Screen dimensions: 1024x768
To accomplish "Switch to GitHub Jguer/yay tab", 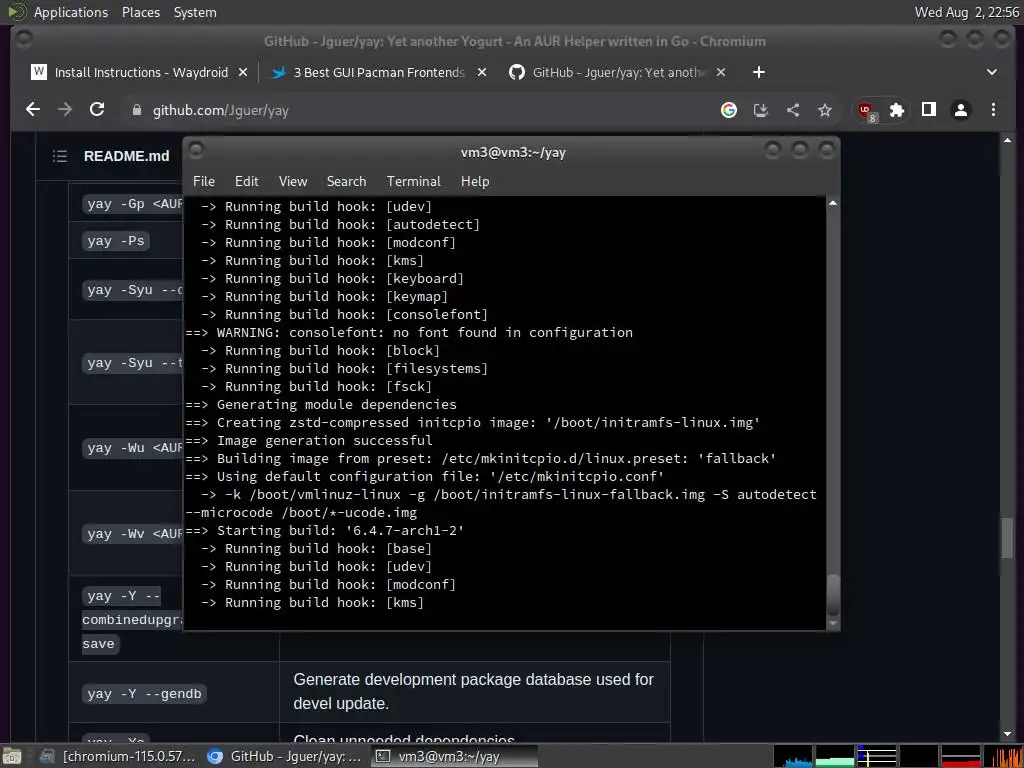I will click(x=618, y=72).
